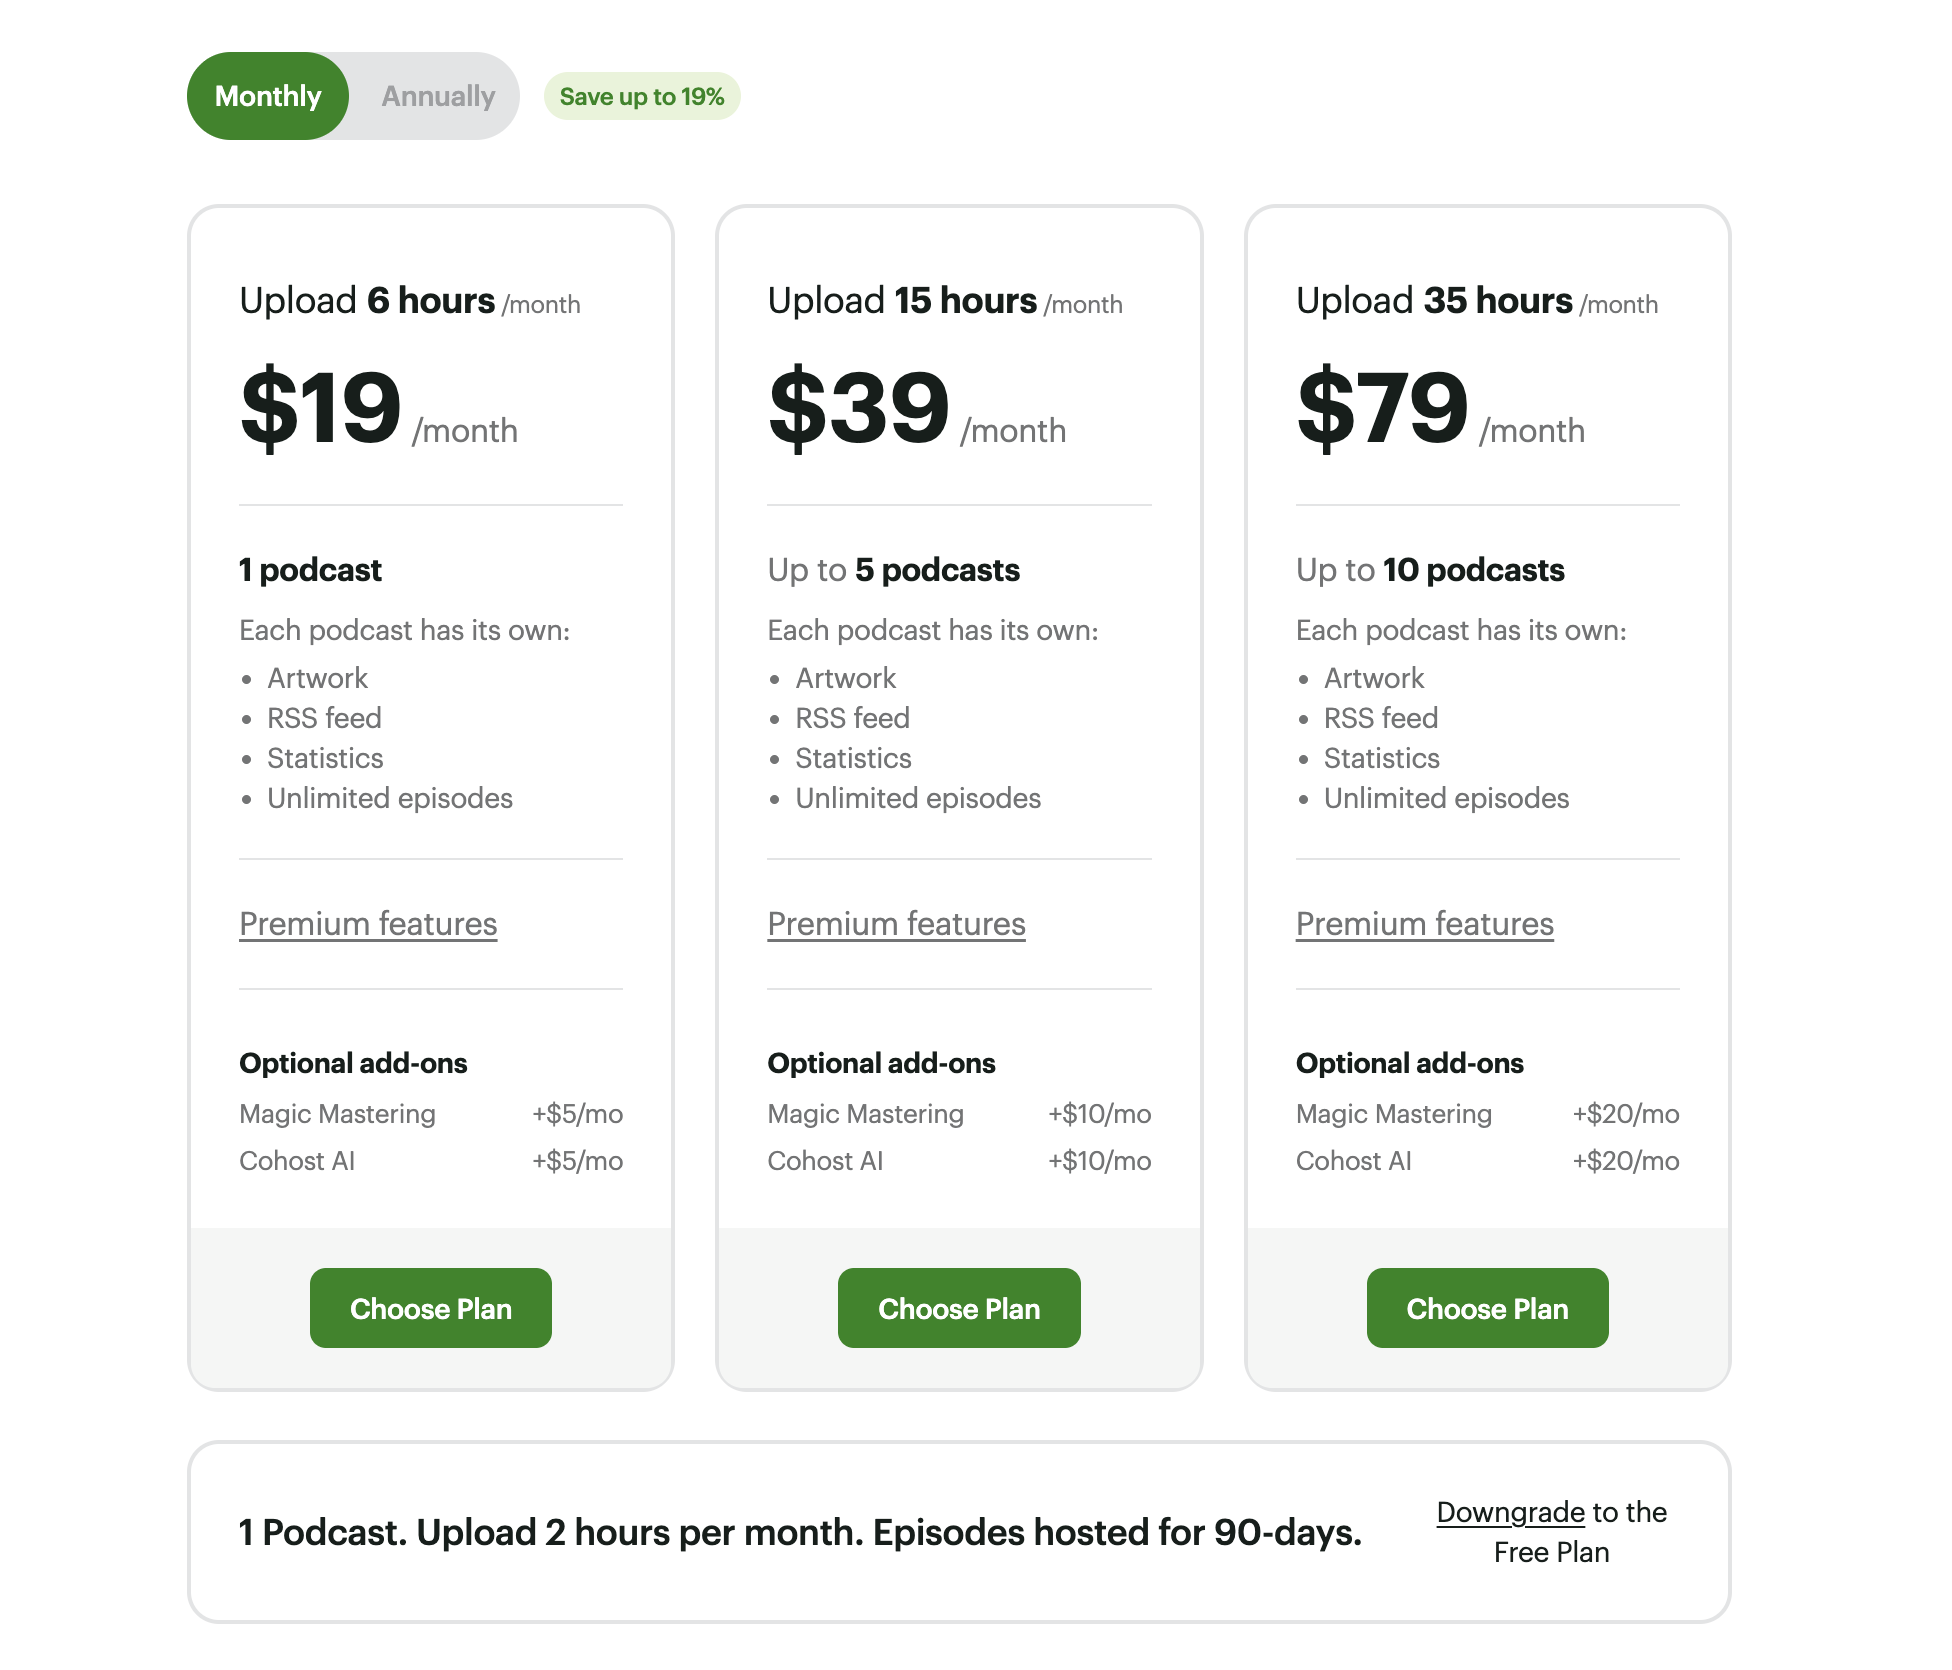The height and width of the screenshot is (1670, 1952).
Task: Expand Premium features in the $79 plan
Action: (1424, 924)
